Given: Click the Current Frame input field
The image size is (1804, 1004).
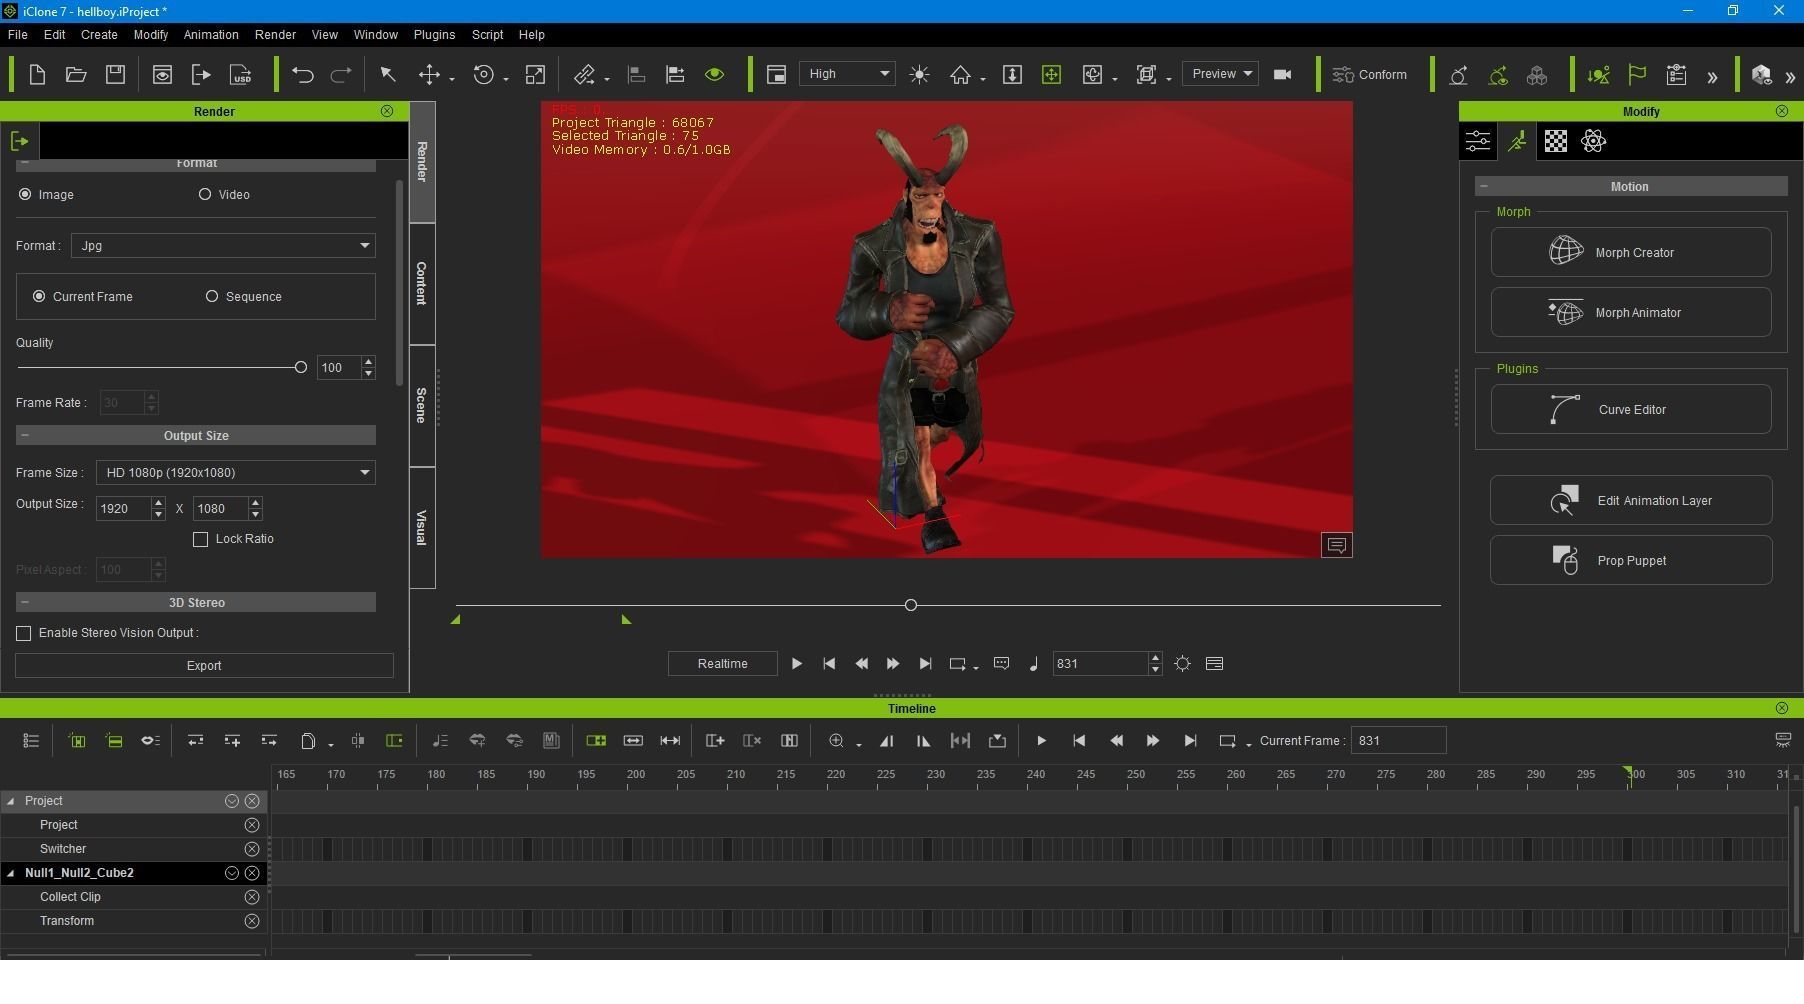Looking at the screenshot, I should (1398, 741).
